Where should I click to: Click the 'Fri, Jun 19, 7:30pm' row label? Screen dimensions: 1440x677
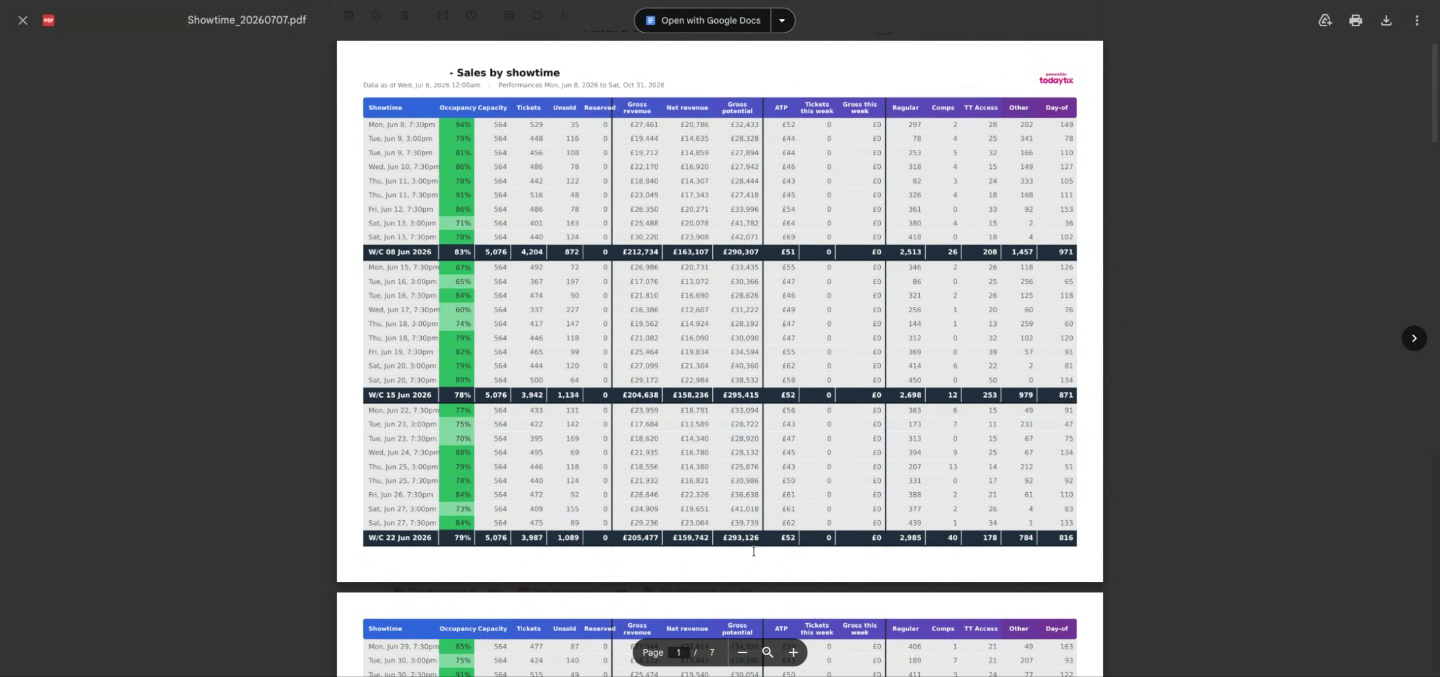coord(400,352)
